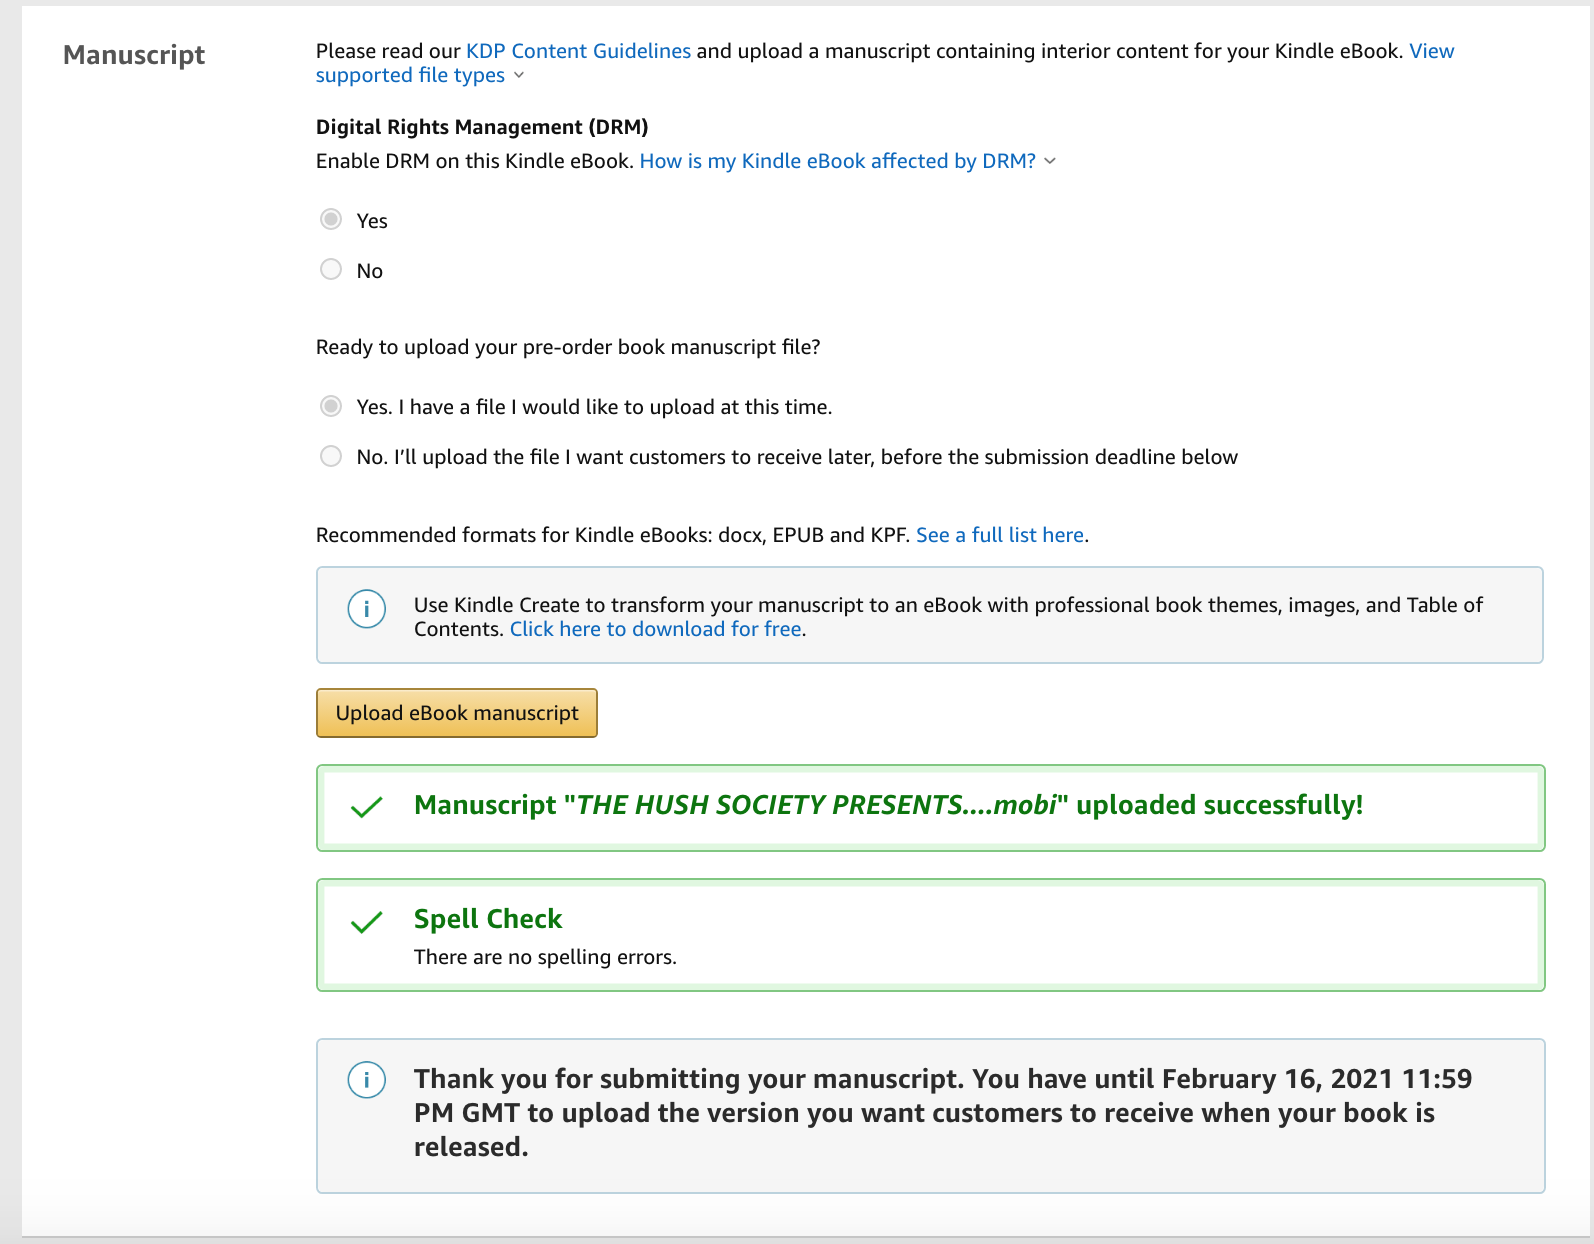Expand supported file types chevron
This screenshot has width=1594, height=1244.
click(x=519, y=76)
